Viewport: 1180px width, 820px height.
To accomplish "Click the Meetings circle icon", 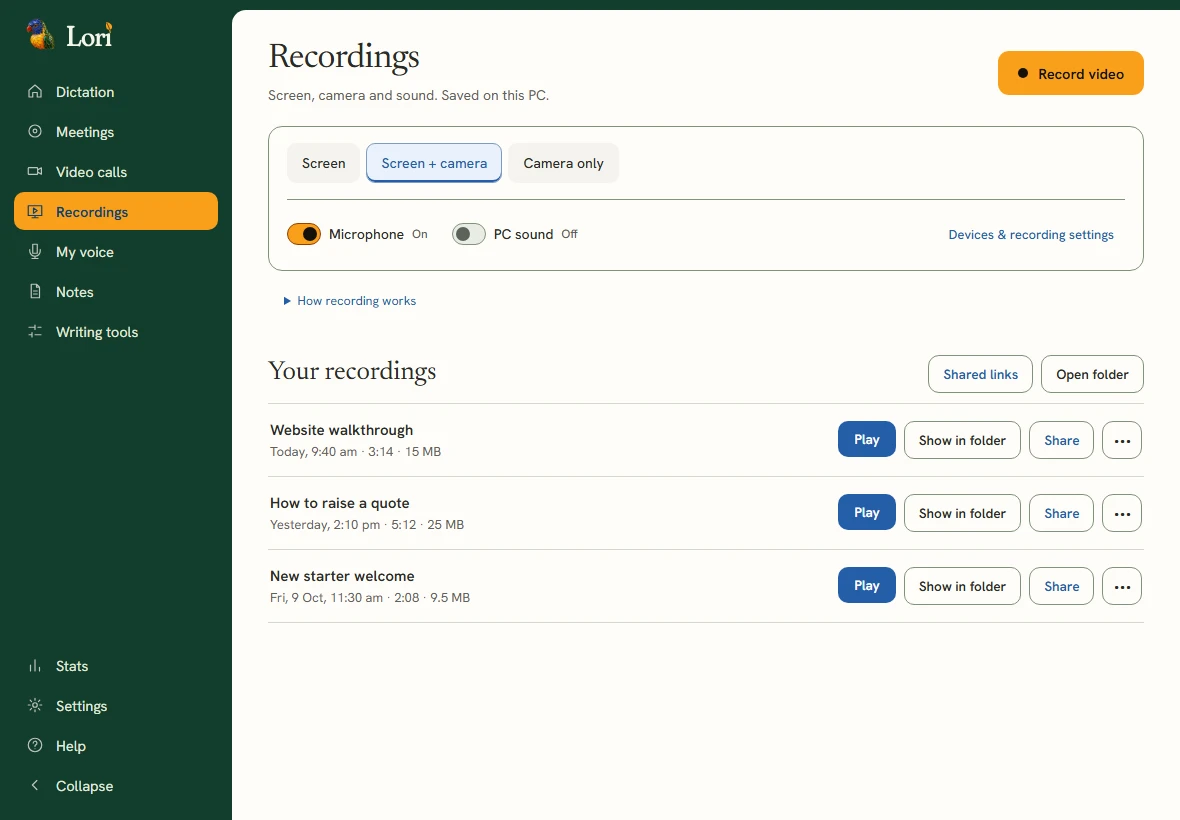I will click(x=35, y=132).
